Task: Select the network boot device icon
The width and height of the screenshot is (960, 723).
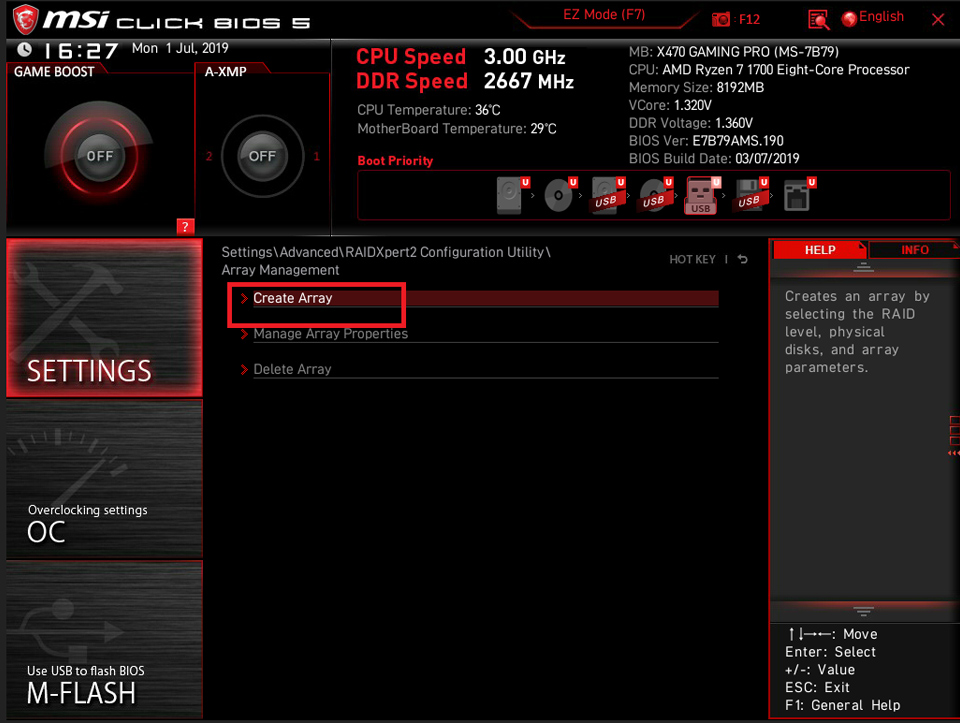Action: 799,195
